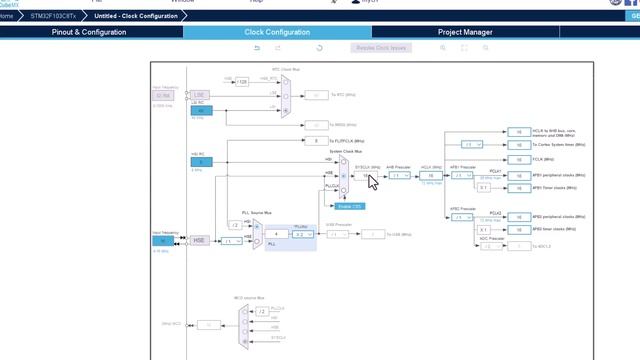
Task: Open the Cortex System timer divider dropdown
Action: [x=472, y=144]
